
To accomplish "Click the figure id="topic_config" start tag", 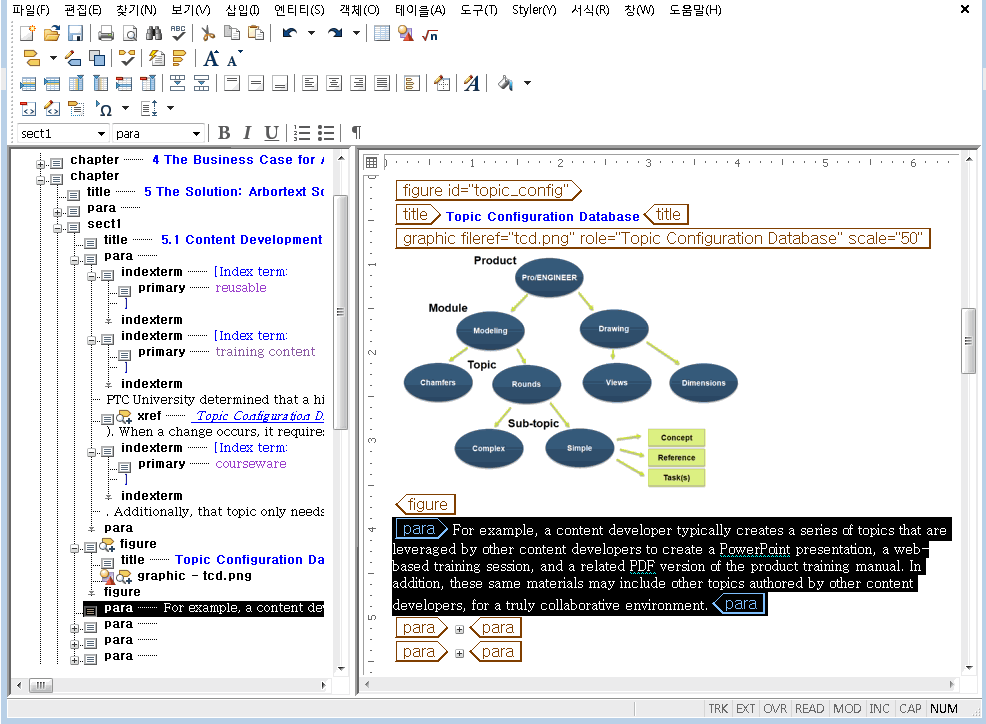I will [489, 190].
